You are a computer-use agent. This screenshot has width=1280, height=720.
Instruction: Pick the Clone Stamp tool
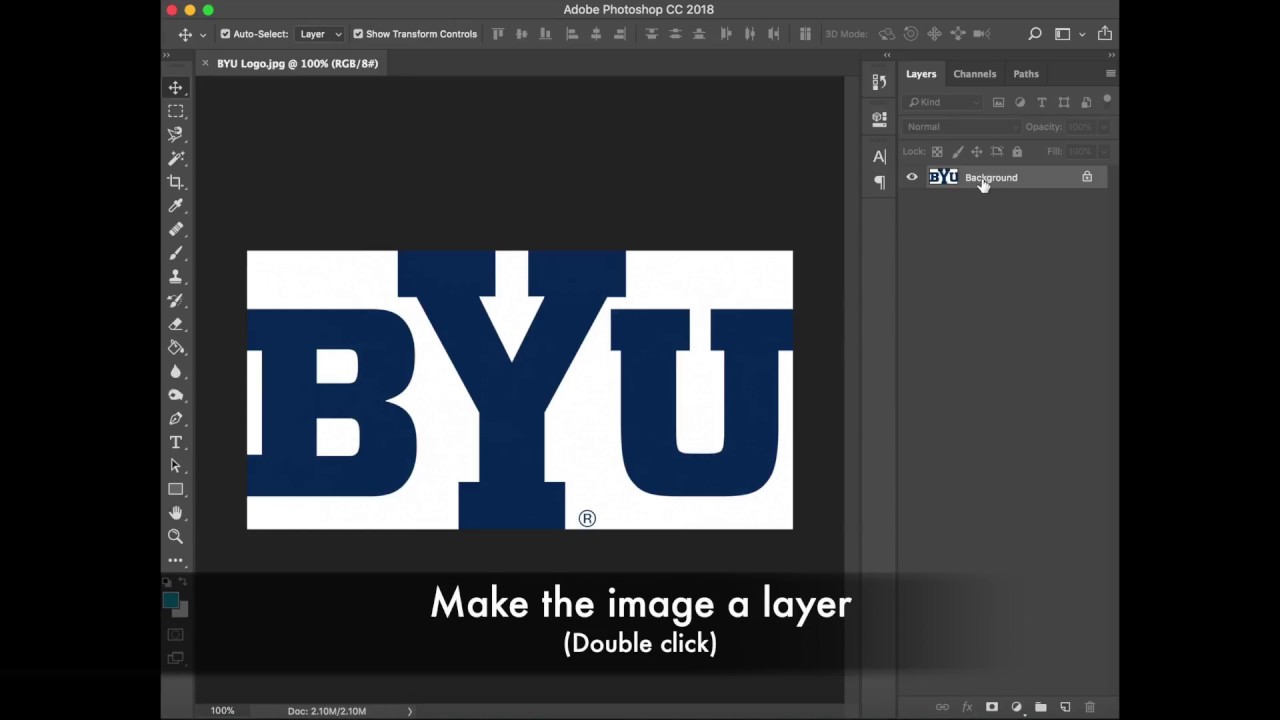[x=176, y=276]
